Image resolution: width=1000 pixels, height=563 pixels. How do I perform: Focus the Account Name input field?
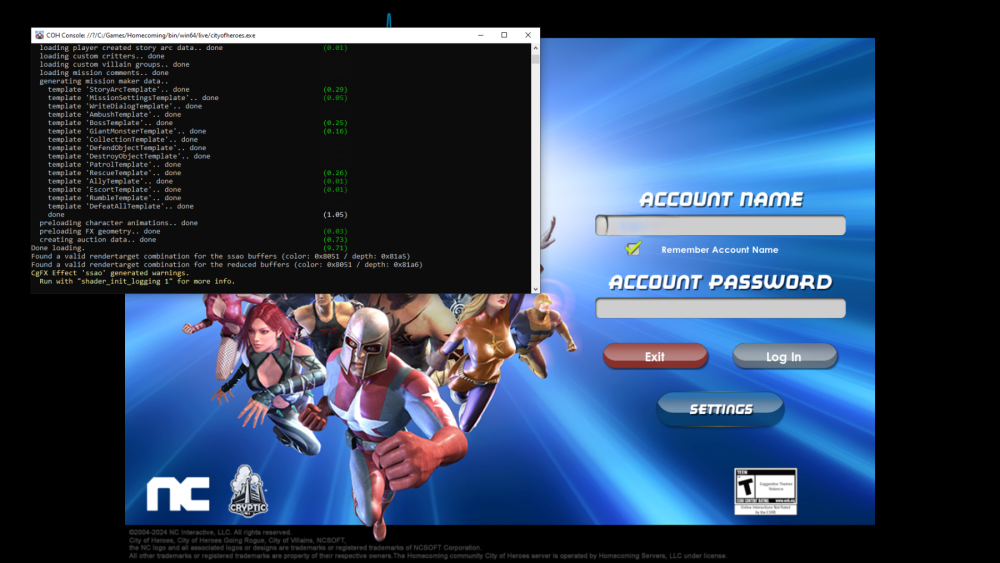point(720,225)
